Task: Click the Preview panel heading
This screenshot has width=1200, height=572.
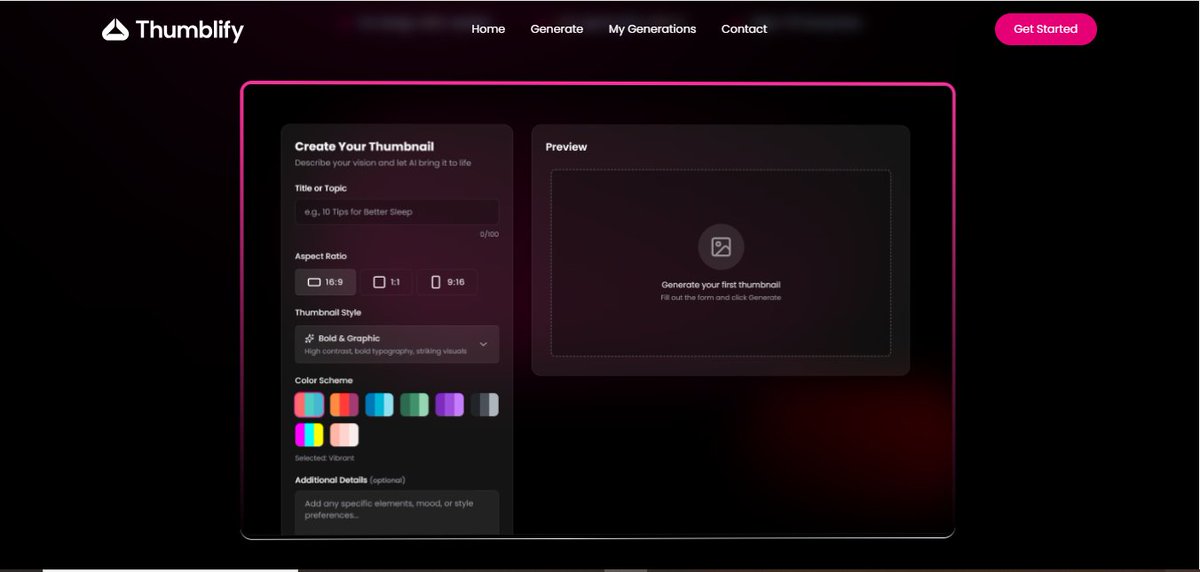Action: (x=566, y=147)
